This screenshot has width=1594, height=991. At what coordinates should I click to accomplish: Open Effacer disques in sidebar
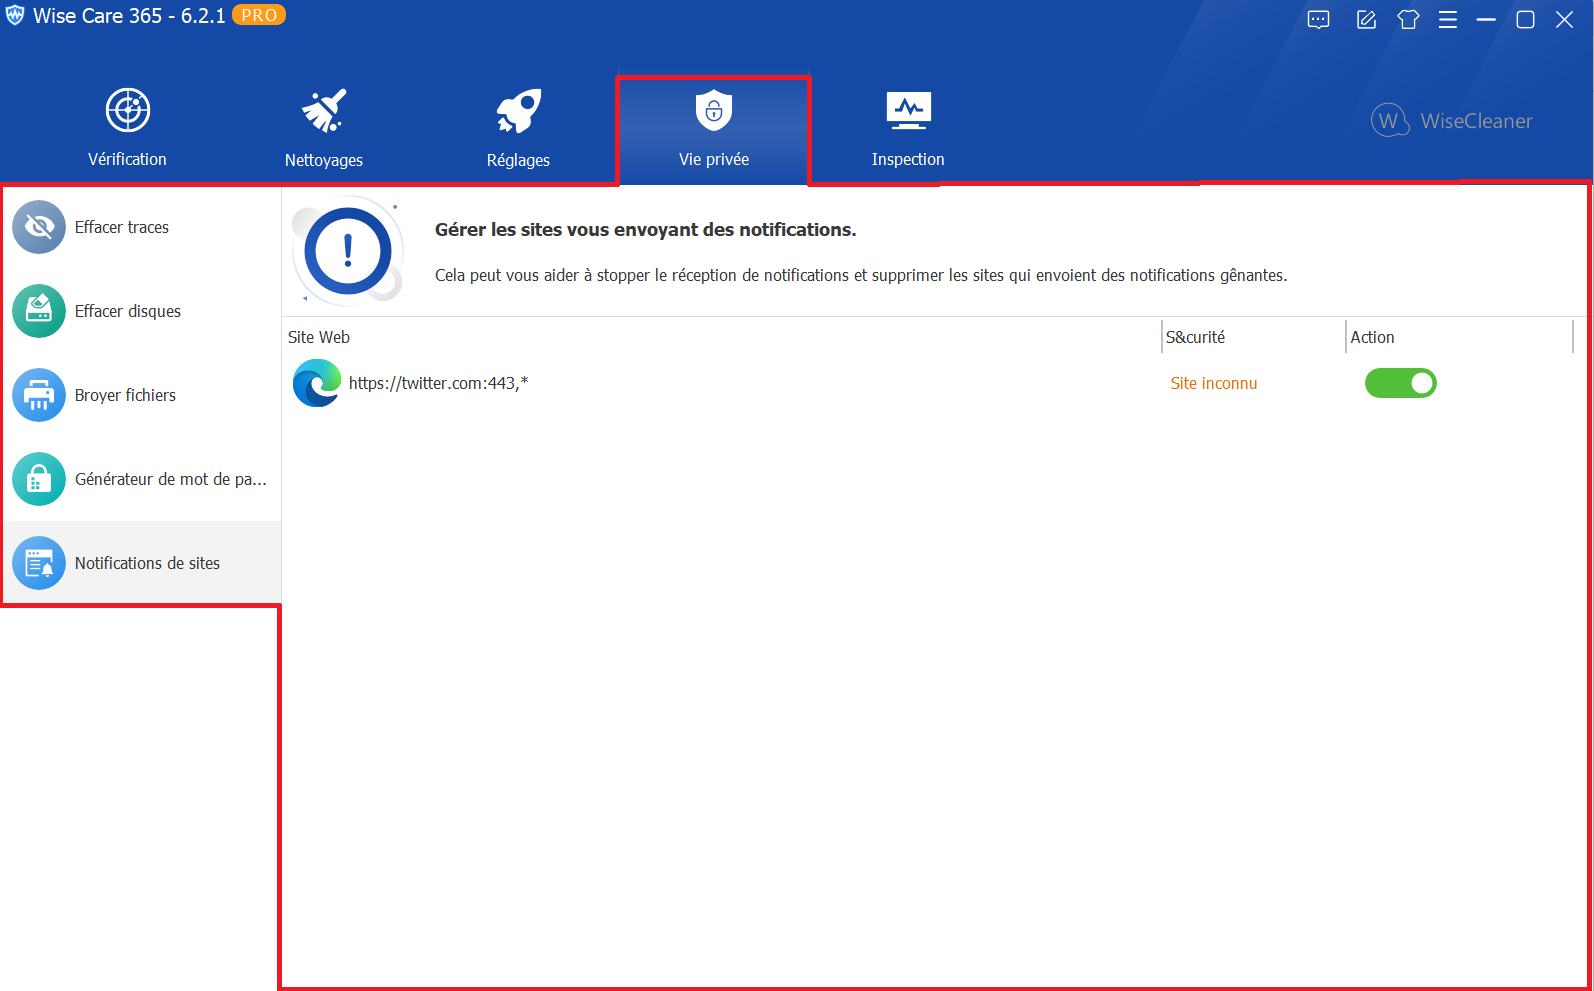click(142, 311)
